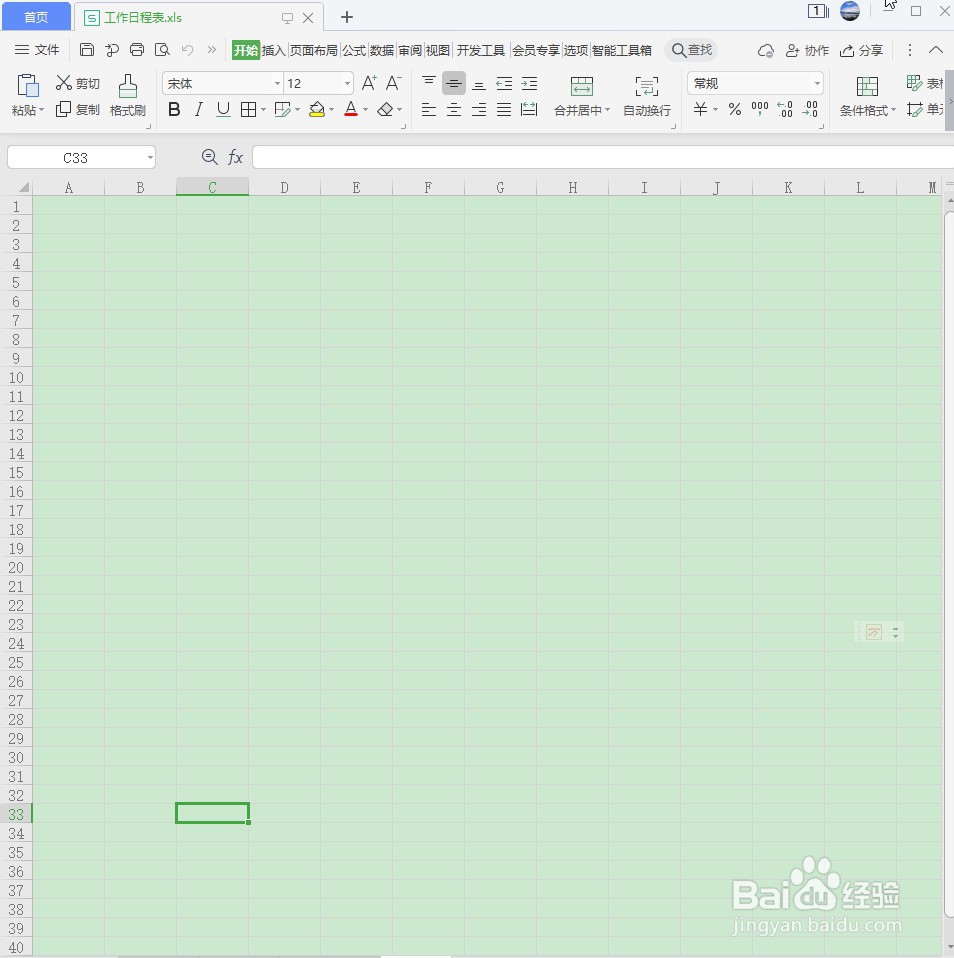Click the Copy (复制) button
Image resolution: width=954 pixels, height=958 pixels.
coord(78,109)
